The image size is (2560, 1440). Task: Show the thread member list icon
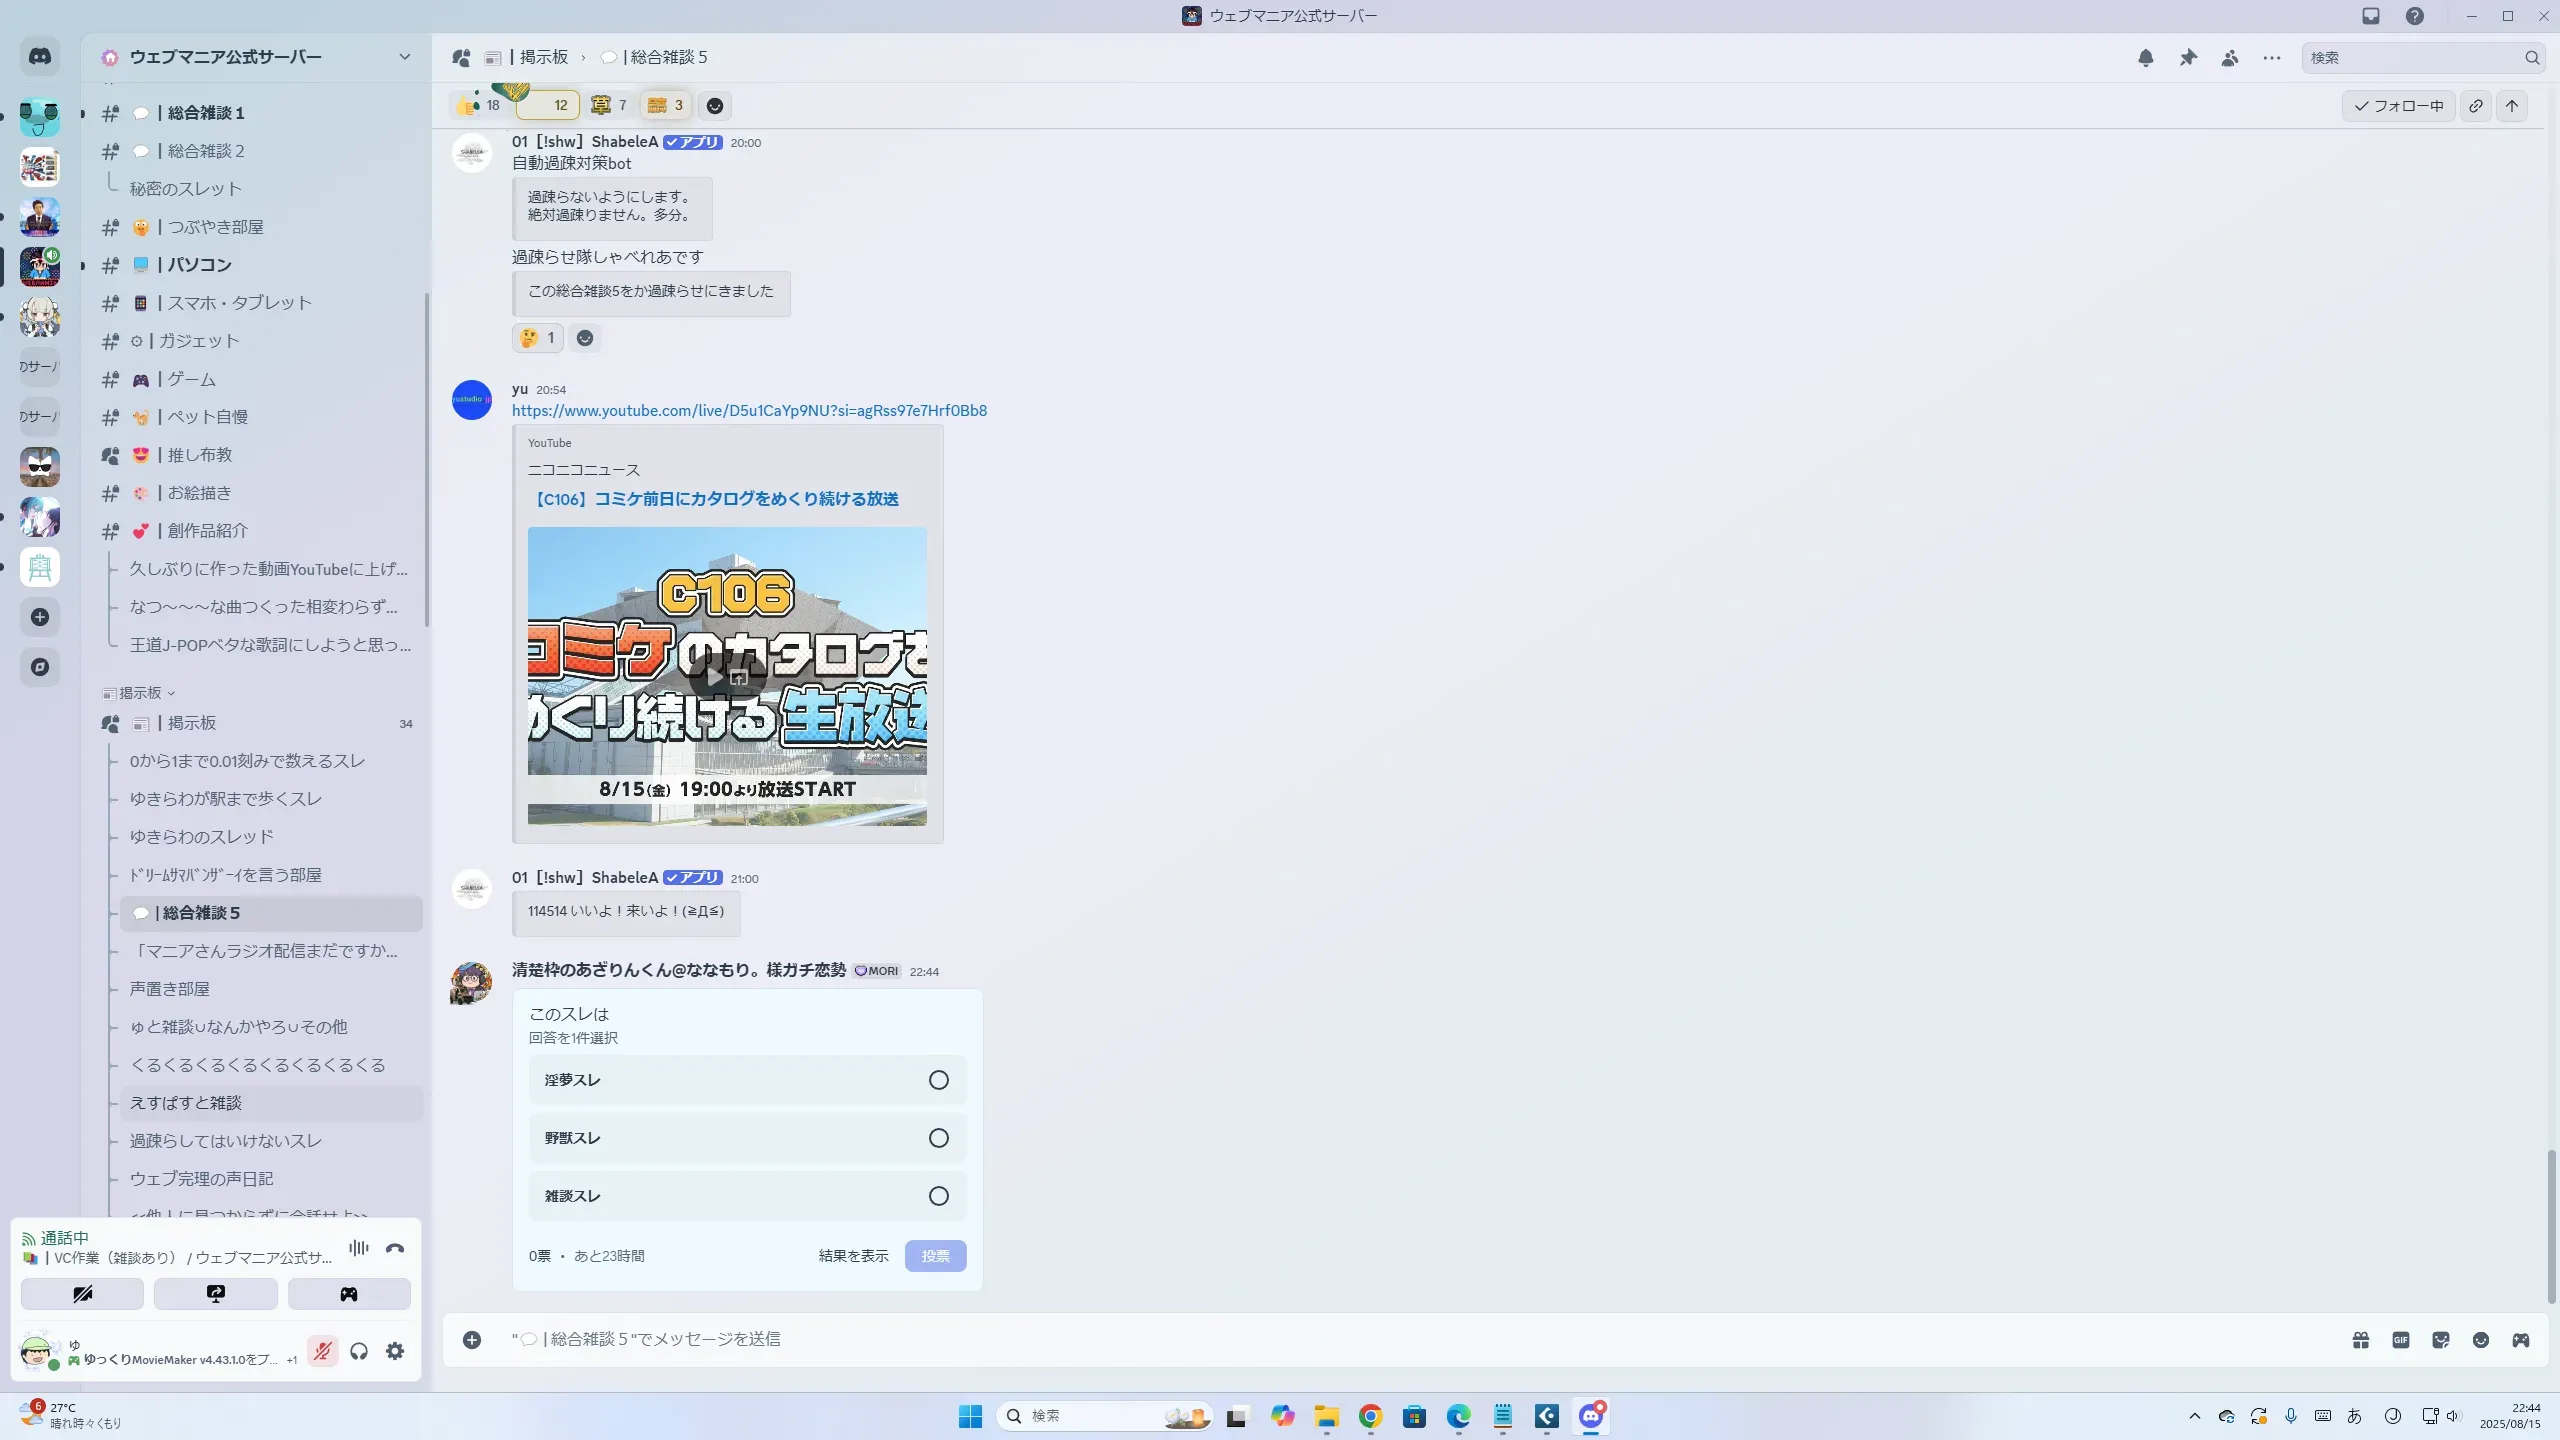pos(2230,58)
